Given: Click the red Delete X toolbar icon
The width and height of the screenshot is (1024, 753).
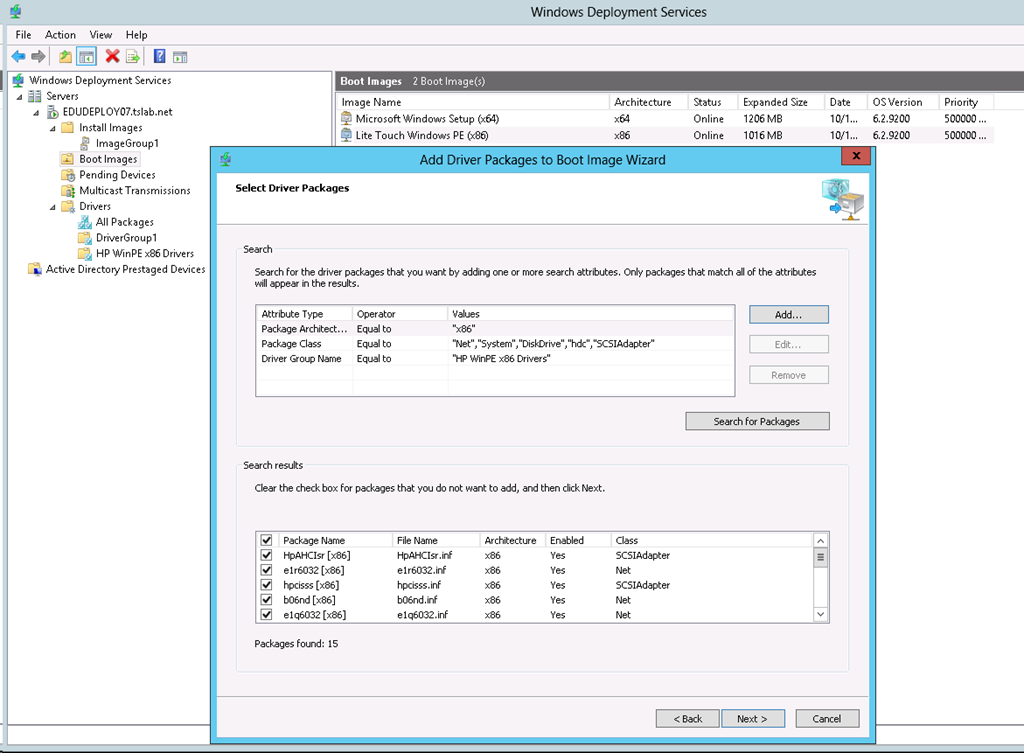Looking at the screenshot, I should tap(111, 56).
